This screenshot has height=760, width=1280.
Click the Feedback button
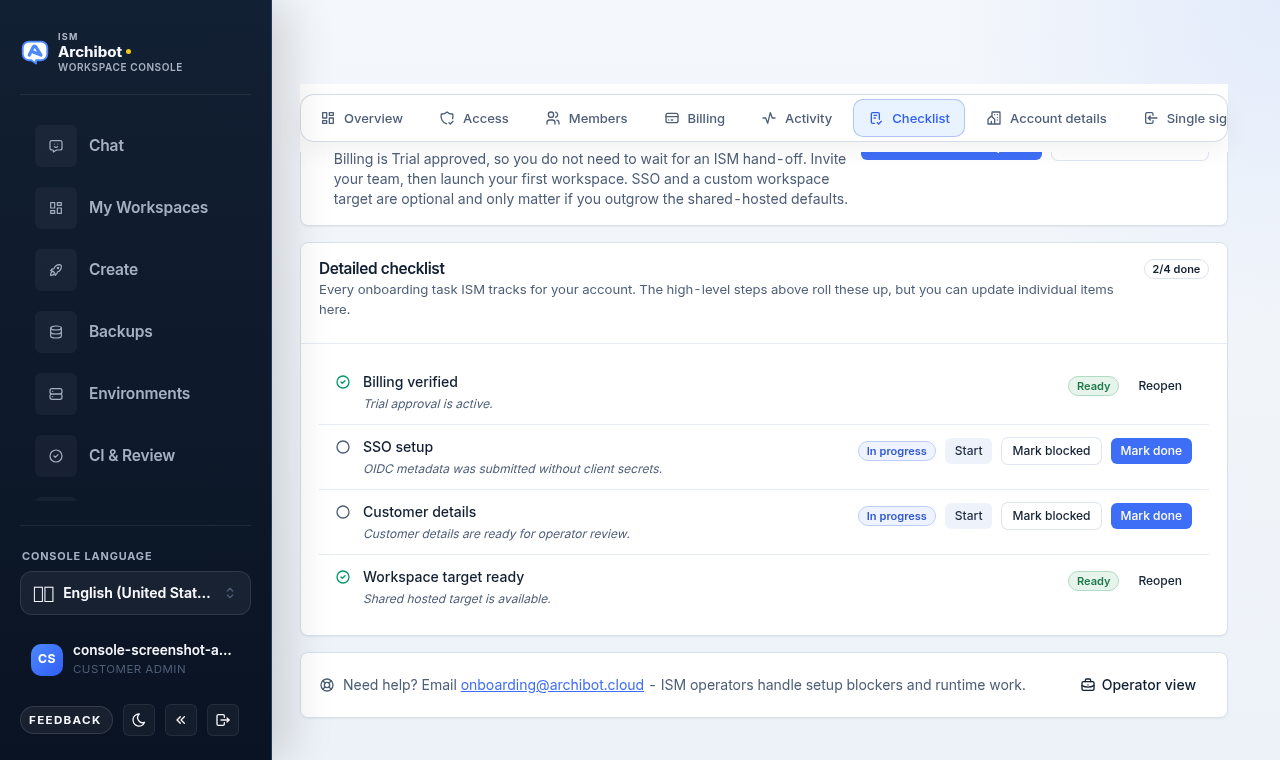[x=65, y=720]
